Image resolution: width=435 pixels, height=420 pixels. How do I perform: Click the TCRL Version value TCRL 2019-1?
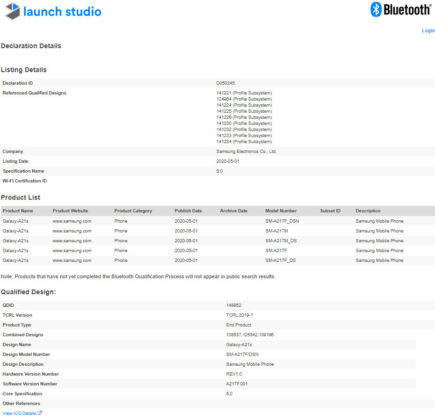click(x=239, y=315)
